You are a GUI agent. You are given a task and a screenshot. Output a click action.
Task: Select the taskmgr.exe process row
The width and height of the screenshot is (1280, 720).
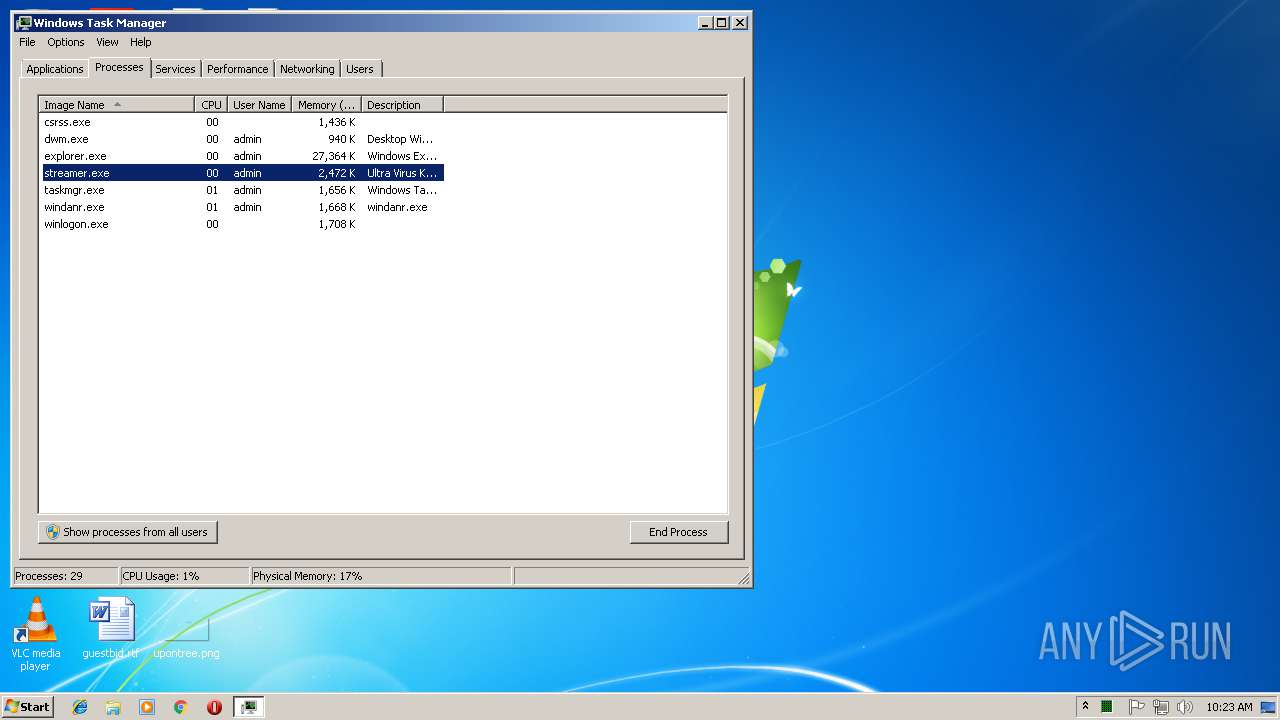[241, 190]
